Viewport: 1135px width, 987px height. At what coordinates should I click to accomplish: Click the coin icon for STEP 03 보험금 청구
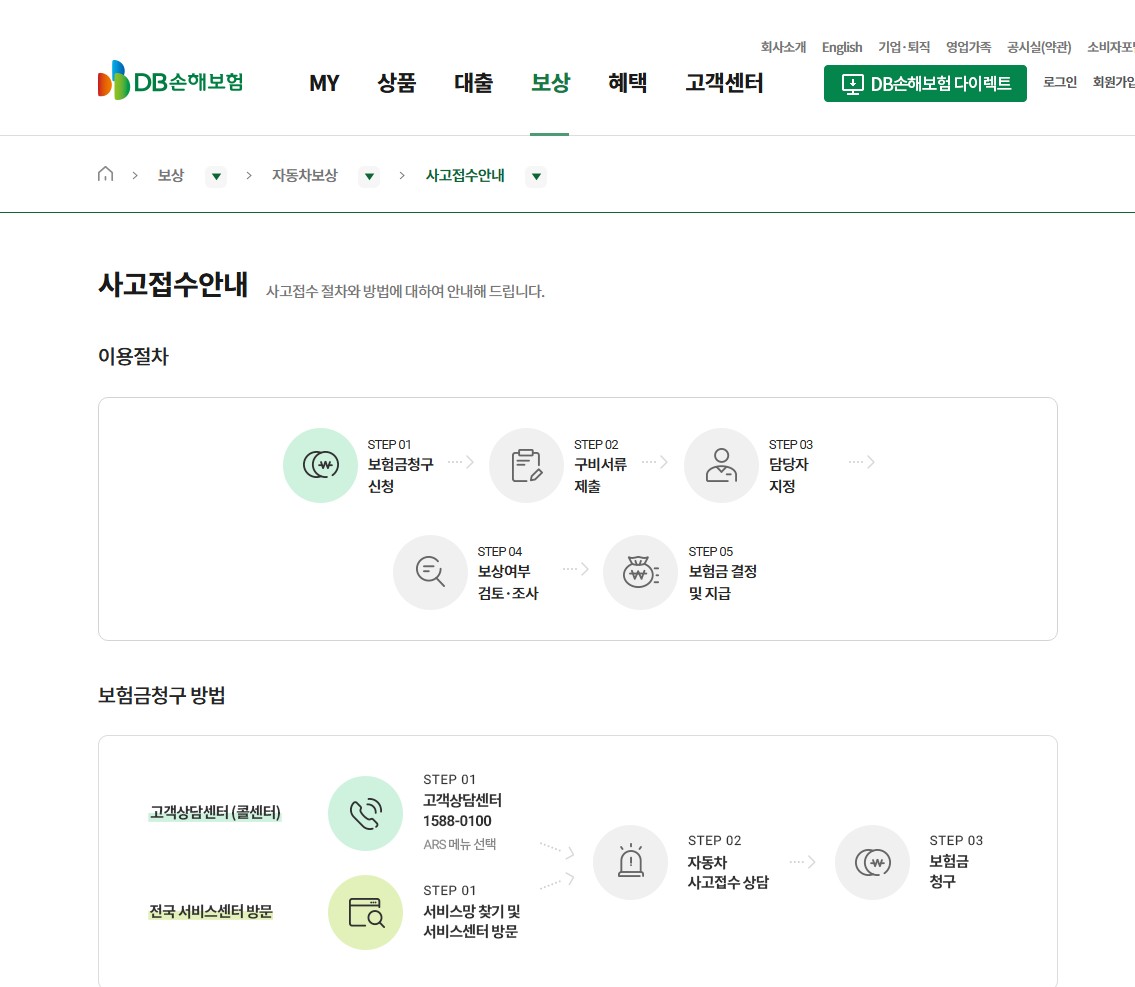tap(872, 862)
